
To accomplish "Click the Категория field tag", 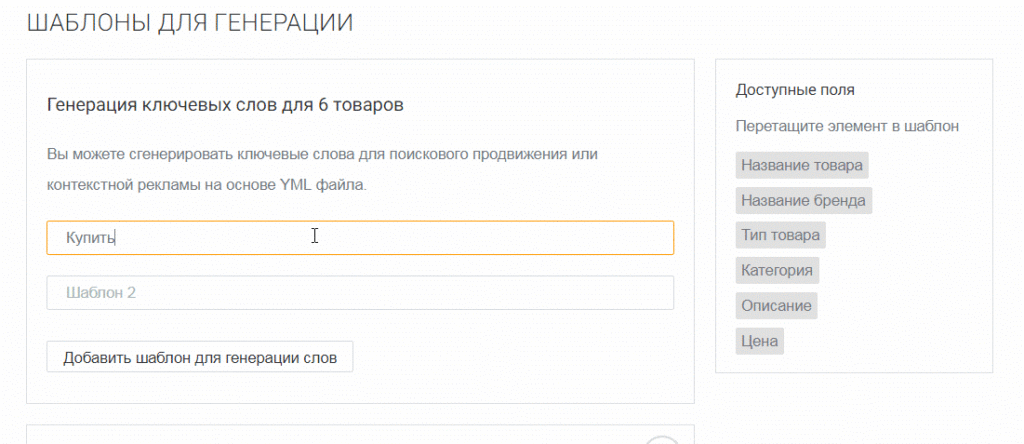I will [x=777, y=270].
